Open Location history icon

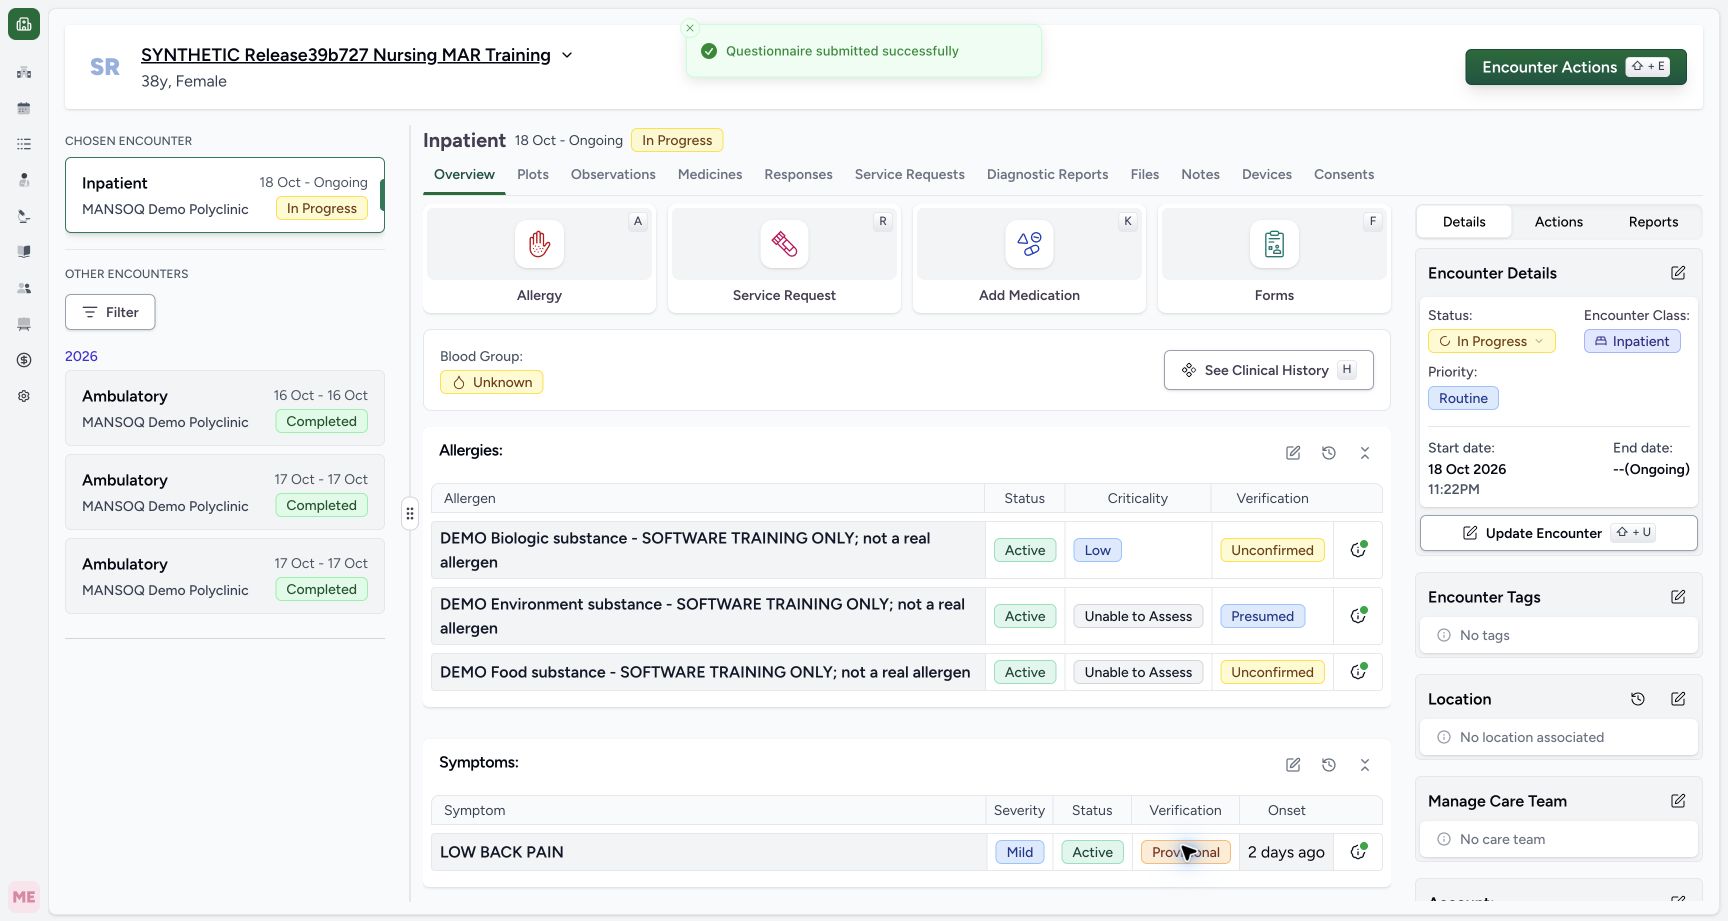[x=1638, y=699]
